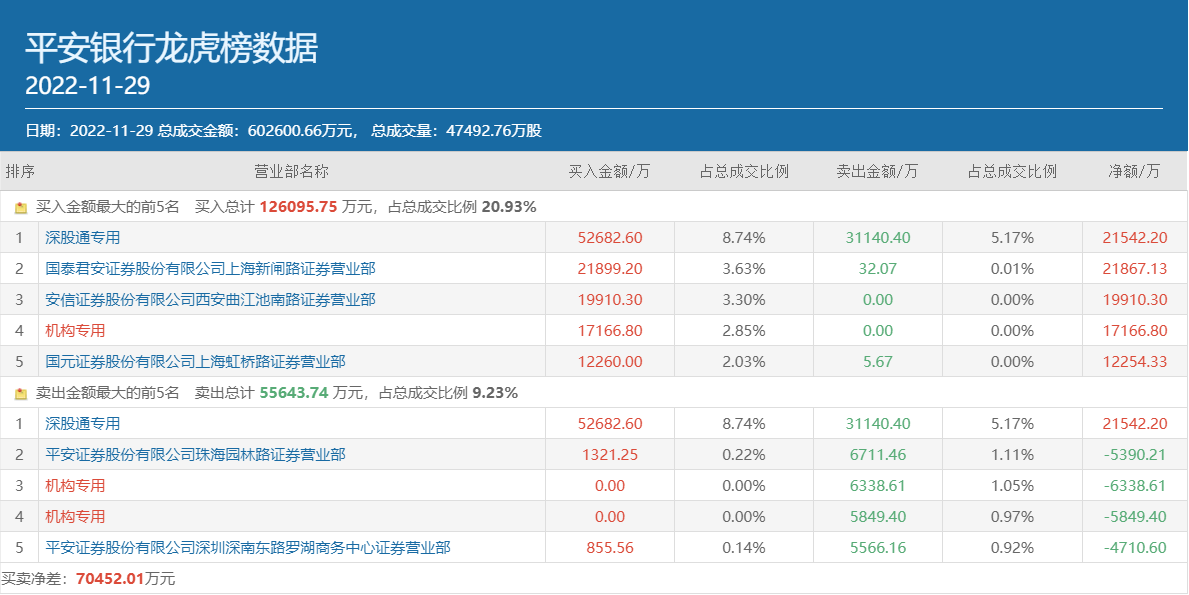The width and height of the screenshot is (1189, 595).
Task: Click the 2.85% buy ratio cell
Action: click(x=744, y=330)
